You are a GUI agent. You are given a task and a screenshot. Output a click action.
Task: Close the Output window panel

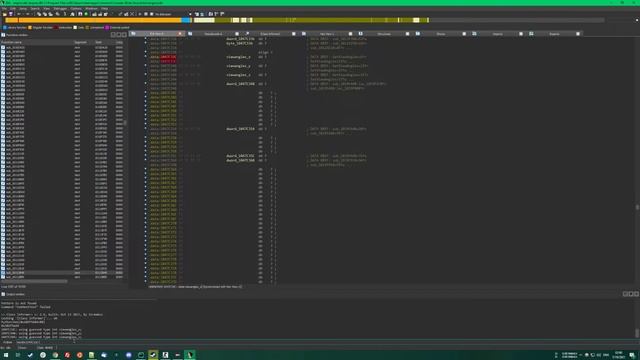point(636,294)
